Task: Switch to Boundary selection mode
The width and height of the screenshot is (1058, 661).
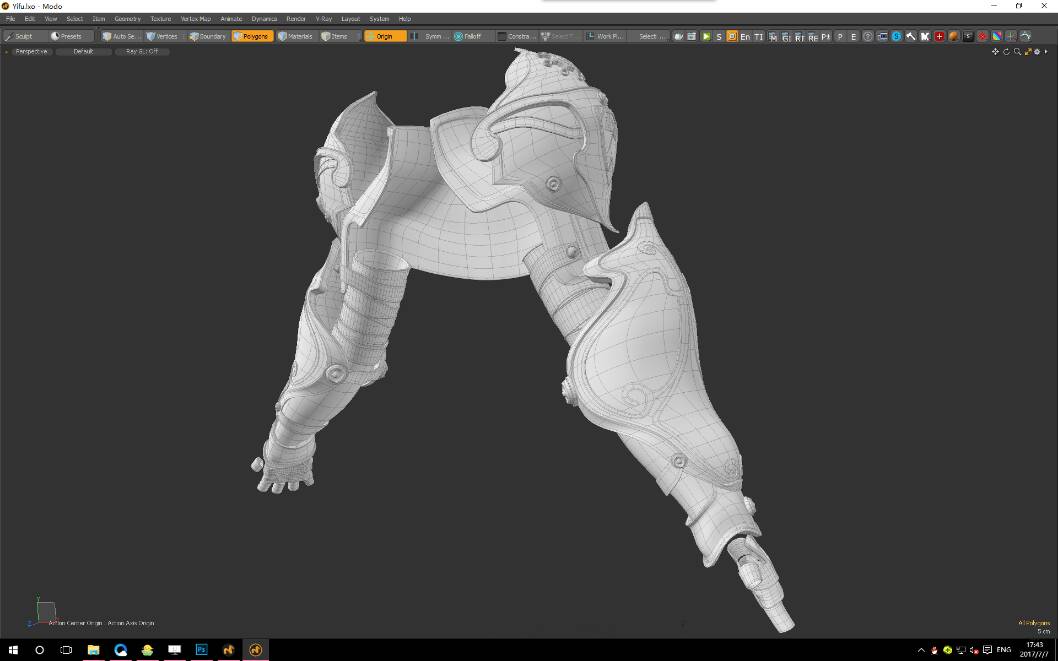Action: [x=208, y=36]
